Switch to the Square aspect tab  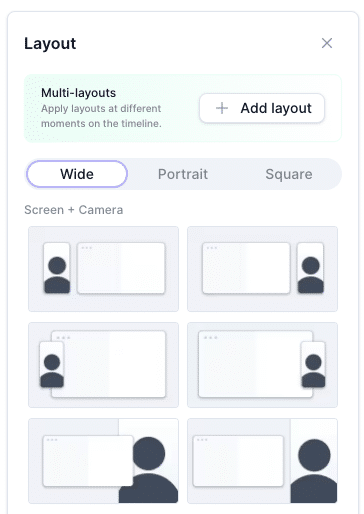click(x=289, y=174)
